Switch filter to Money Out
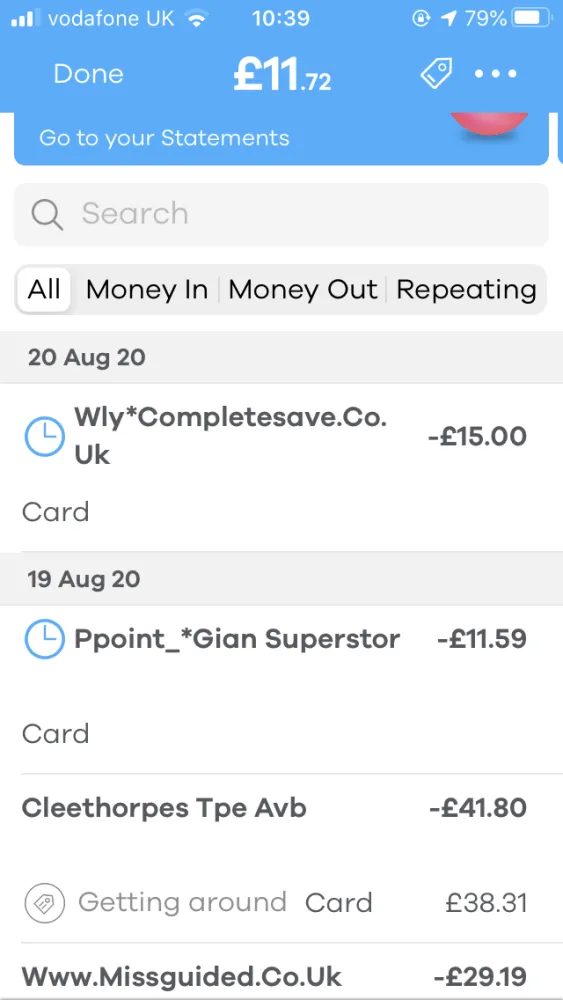 click(303, 290)
